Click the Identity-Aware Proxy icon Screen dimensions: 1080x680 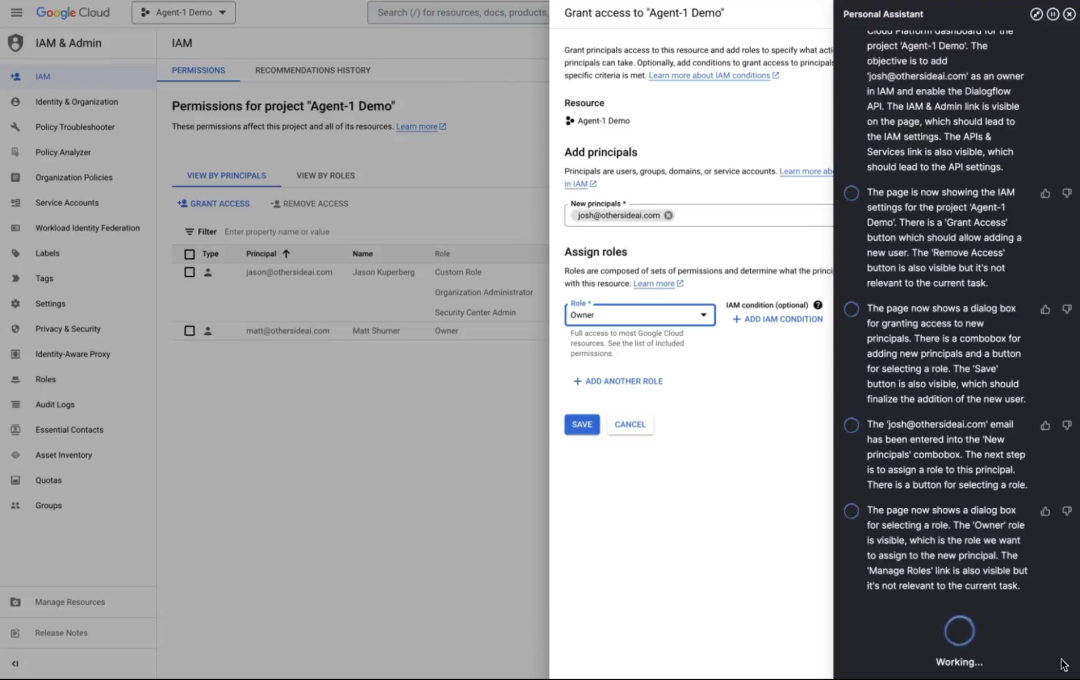(15, 354)
